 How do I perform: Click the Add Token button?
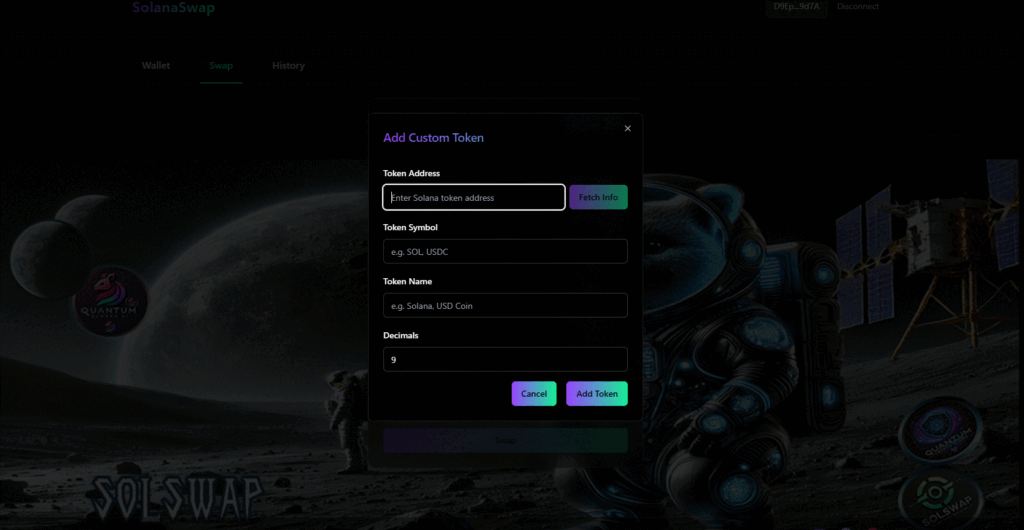(x=597, y=394)
